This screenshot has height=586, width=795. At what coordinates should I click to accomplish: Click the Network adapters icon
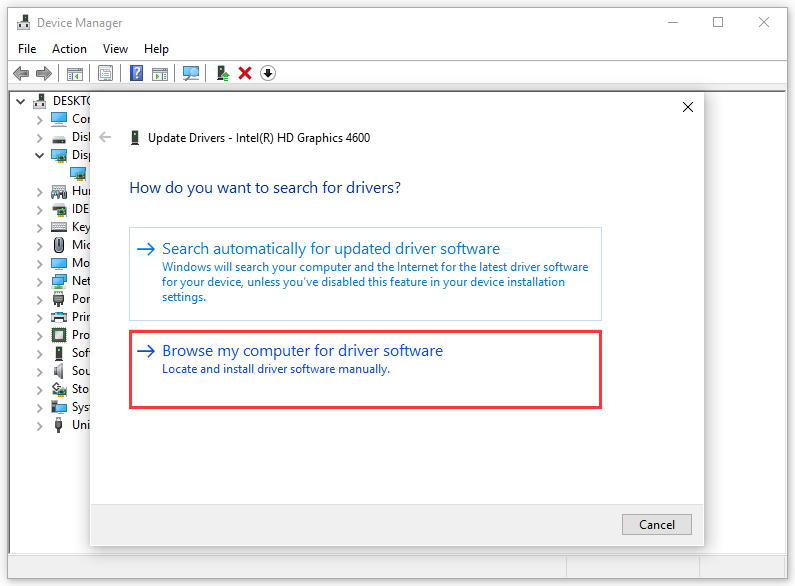[59, 281]
